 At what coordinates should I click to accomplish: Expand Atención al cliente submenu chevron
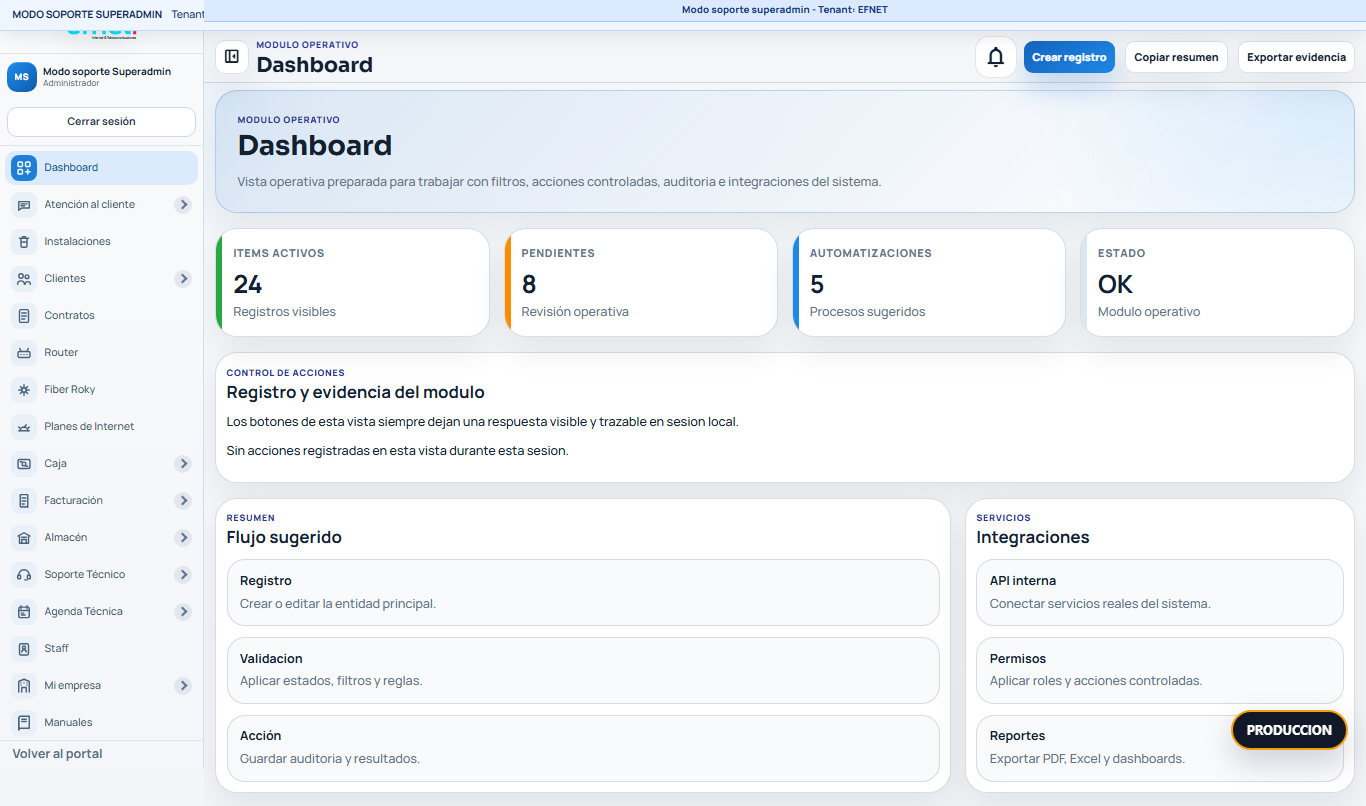click(183, 204)
